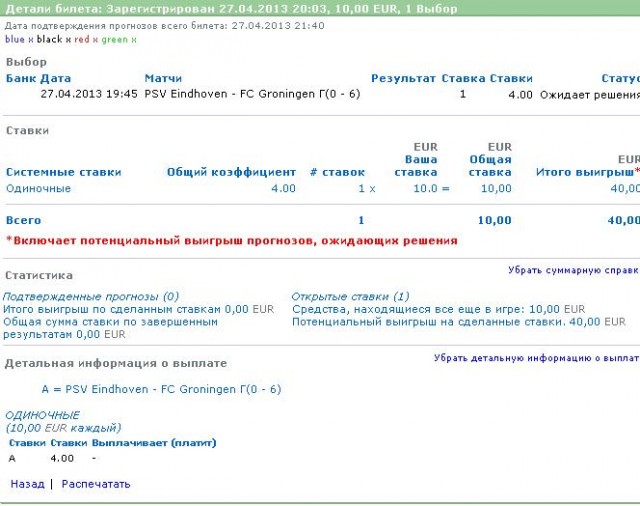Click the Общий коэффициент column header
The image size is (640, 506).
[x=231, y=172]
